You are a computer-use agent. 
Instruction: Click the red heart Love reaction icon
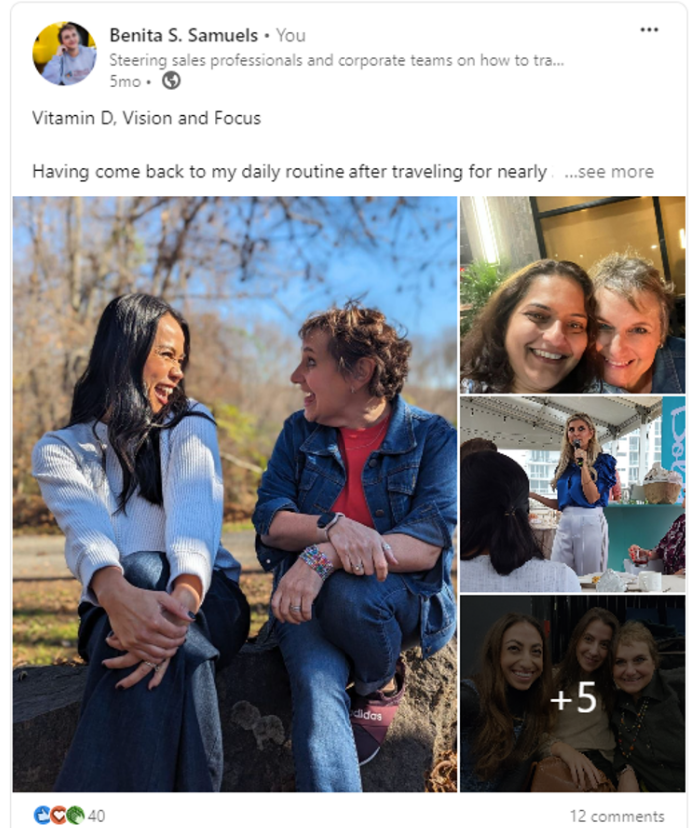click(59, 815)
